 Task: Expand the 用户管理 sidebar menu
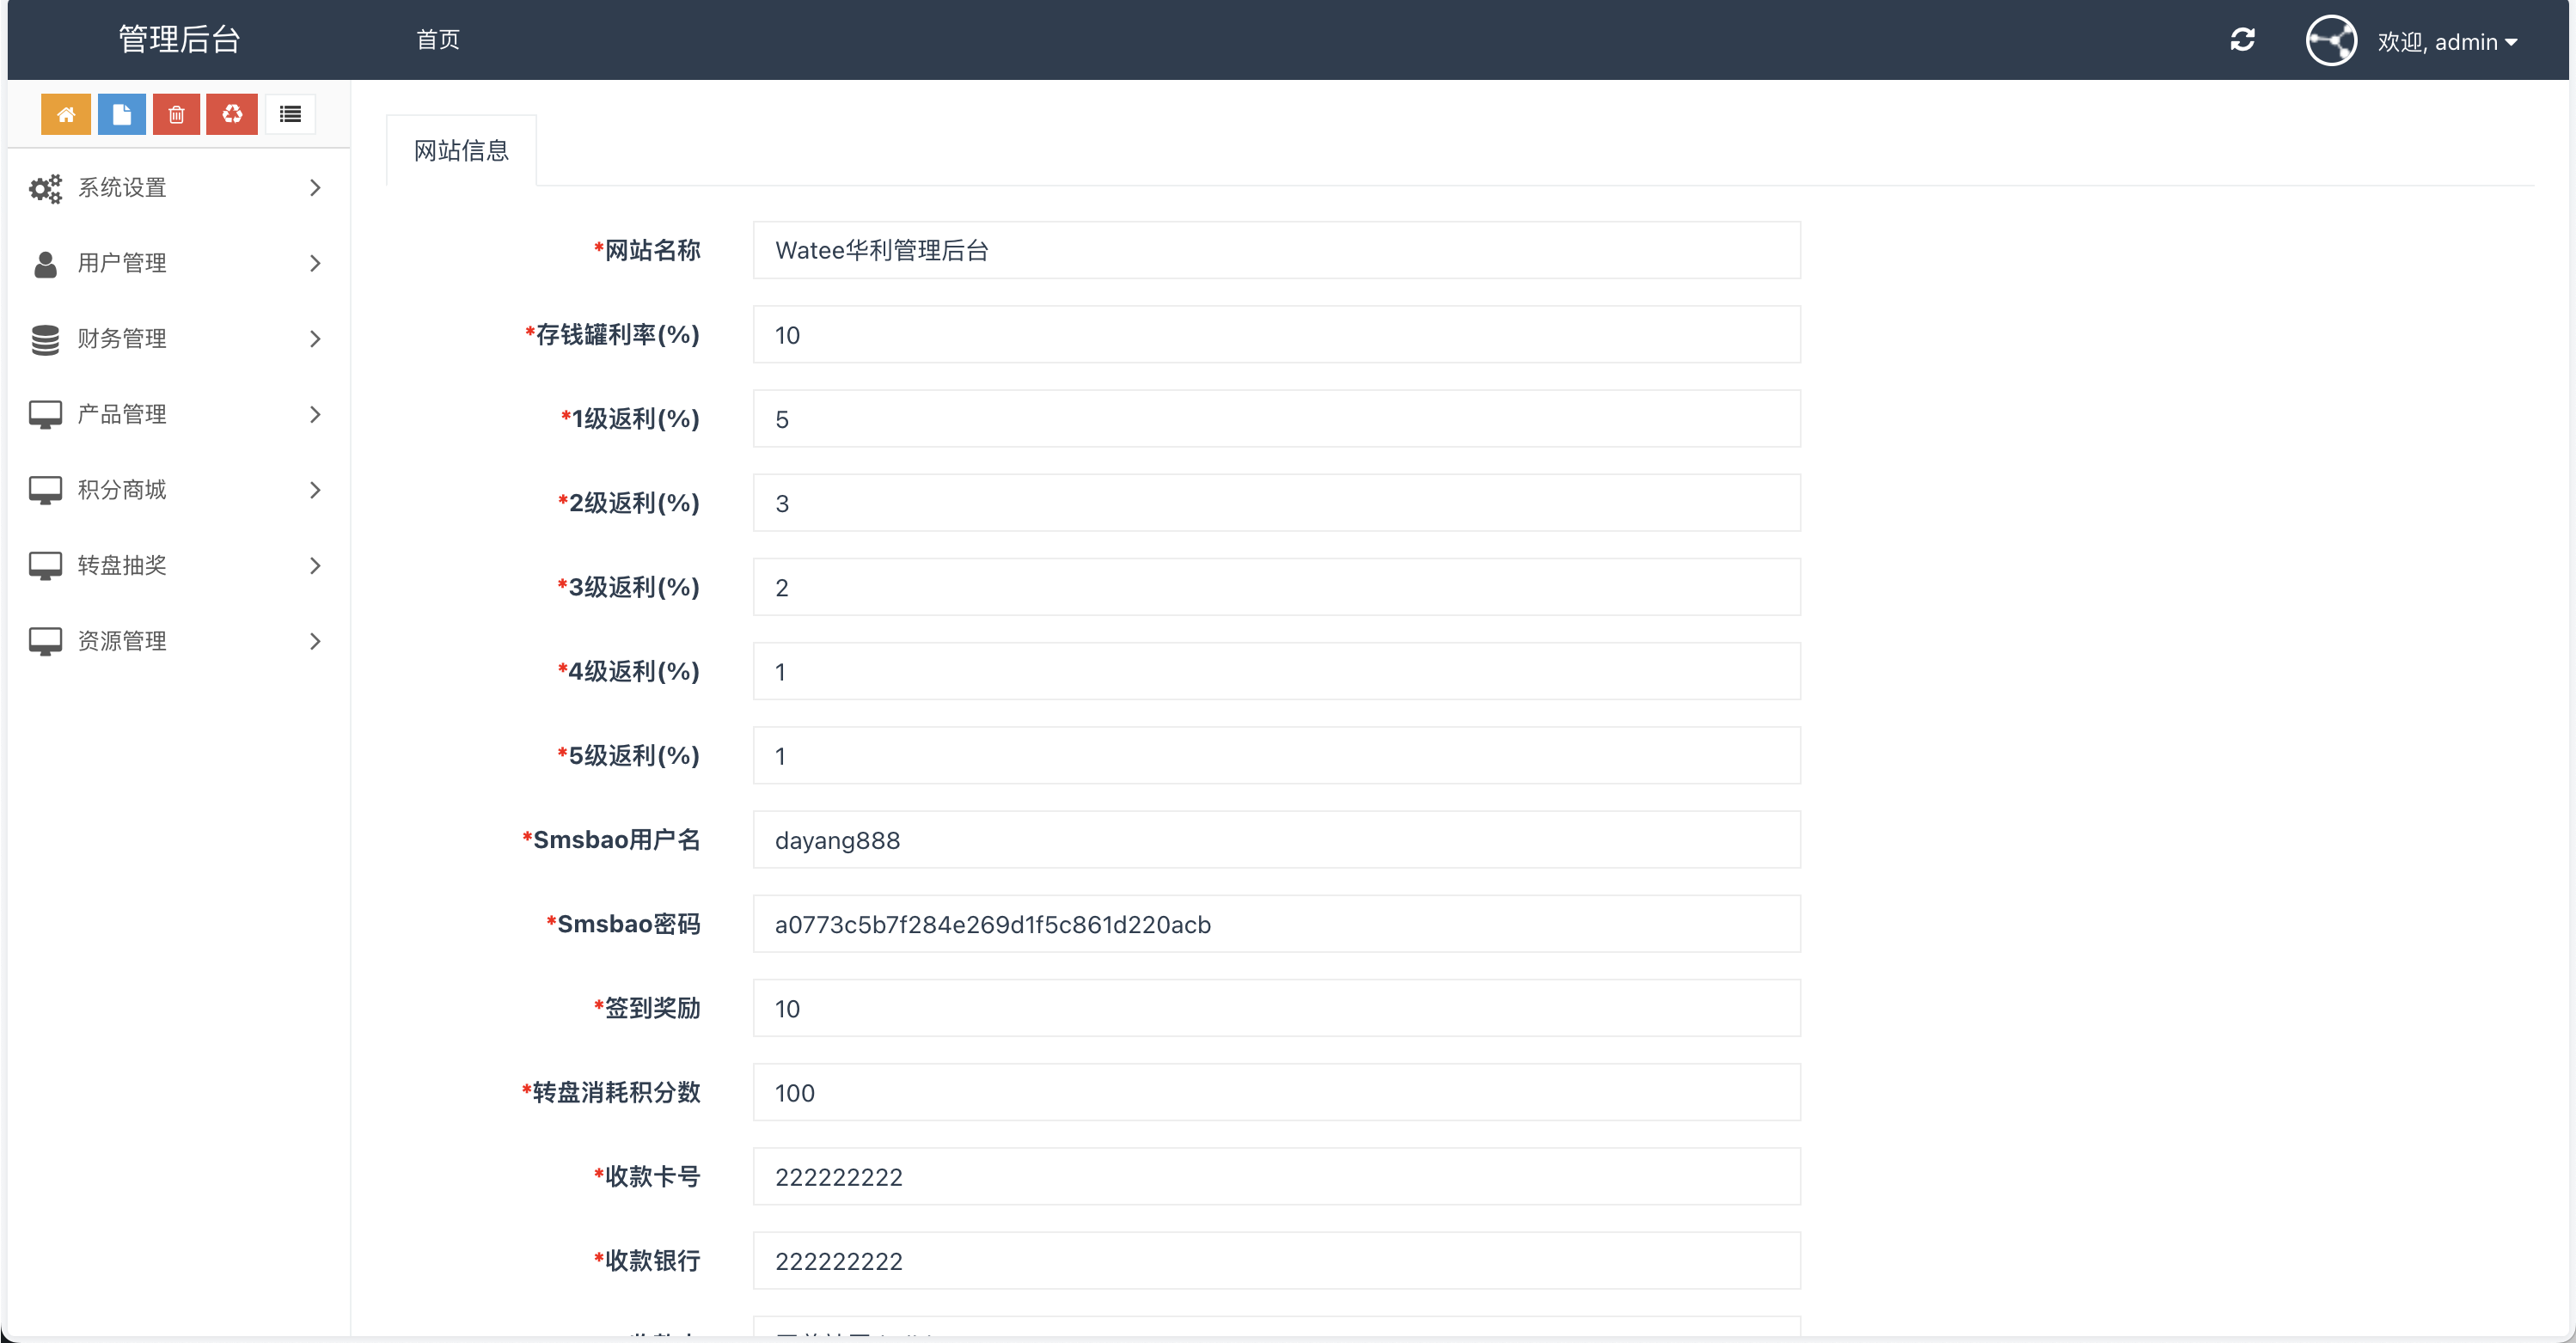point(122,263)
